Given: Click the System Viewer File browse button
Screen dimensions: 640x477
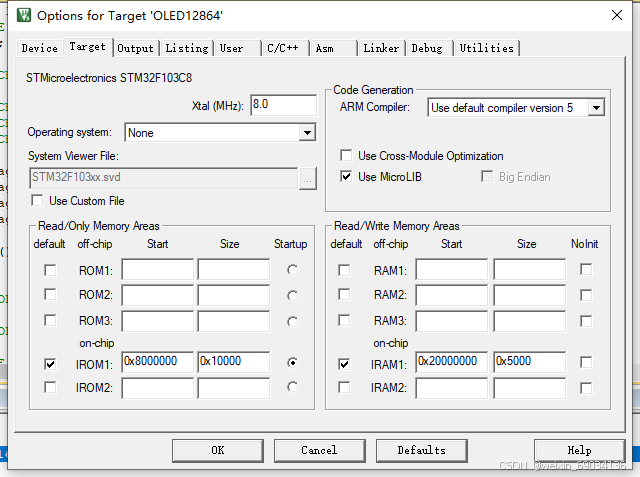Looking at the screenshot, I should tap(308, 179).
